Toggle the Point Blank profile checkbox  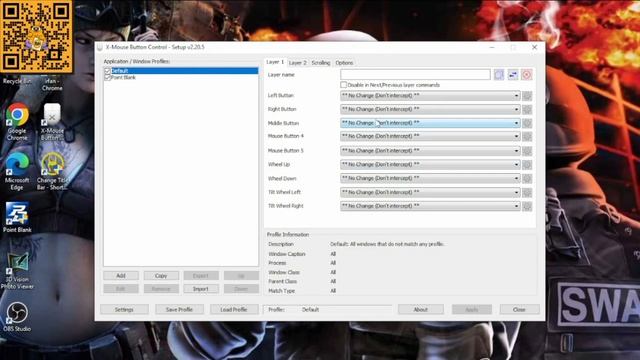point(108,78)
